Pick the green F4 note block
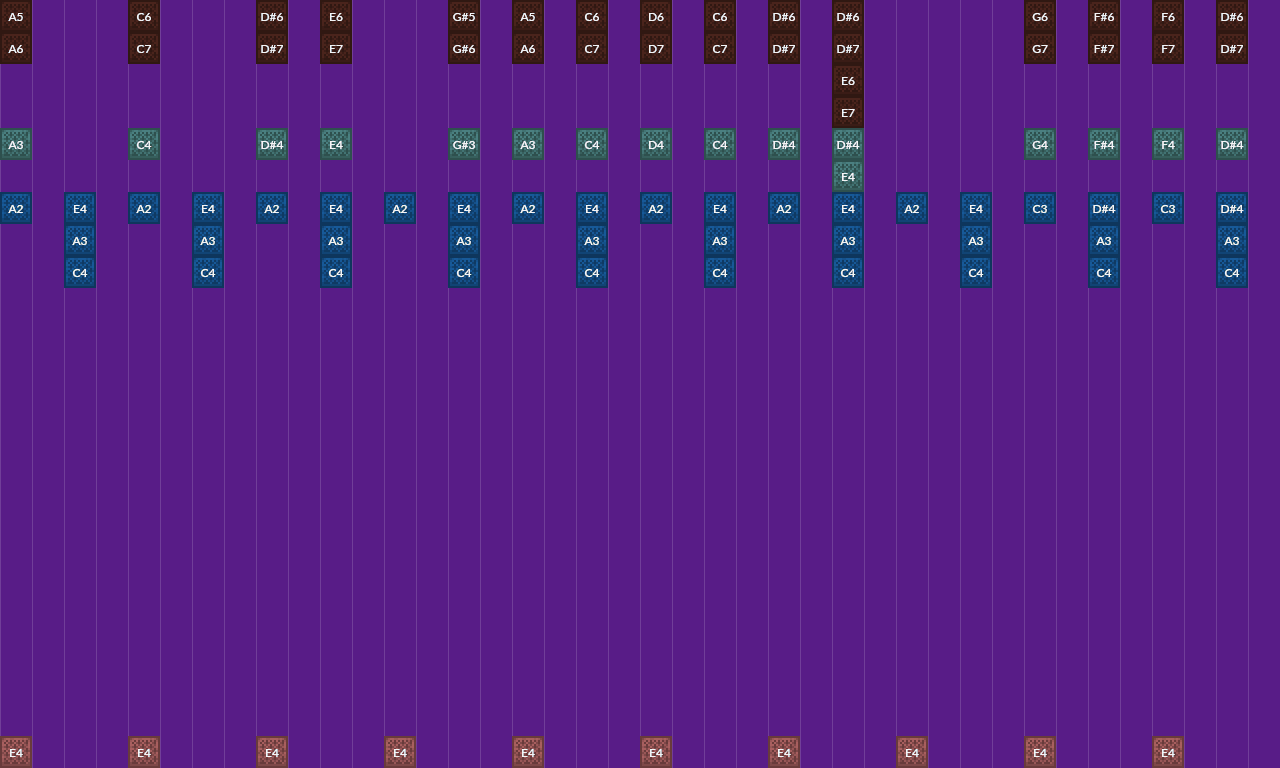 tap(1168, 144)
